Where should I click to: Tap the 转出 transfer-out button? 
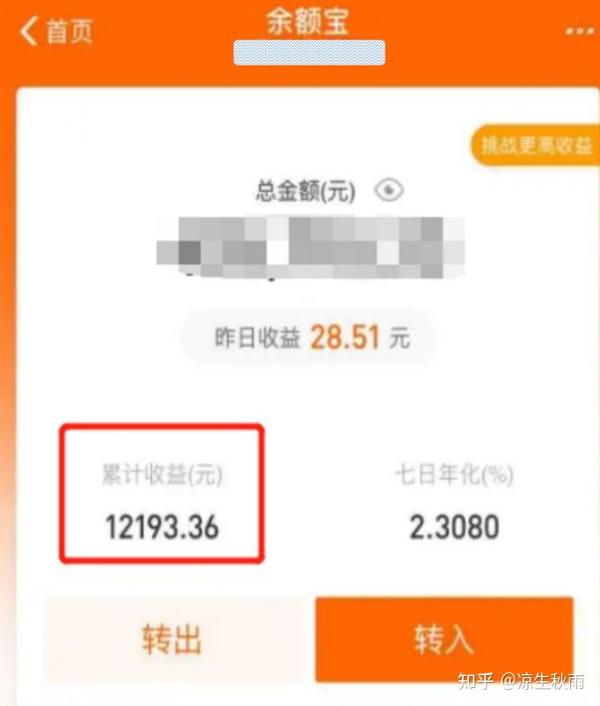172,639
